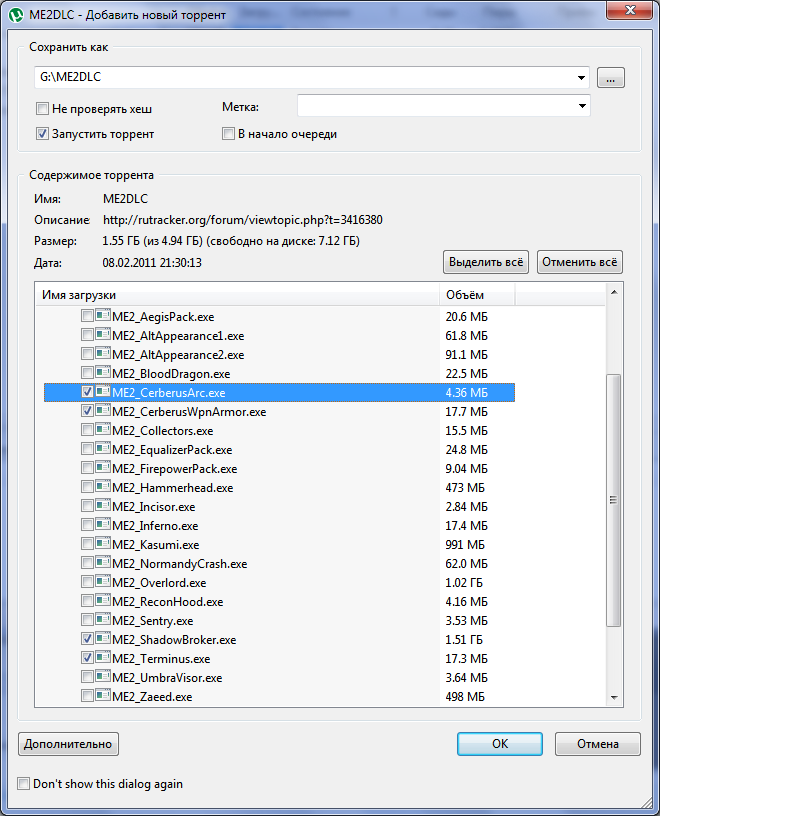The height and width of the screenshot is (816, 798).
Task: Click the 'Отменить всё' button
Action: coord(579,262)
